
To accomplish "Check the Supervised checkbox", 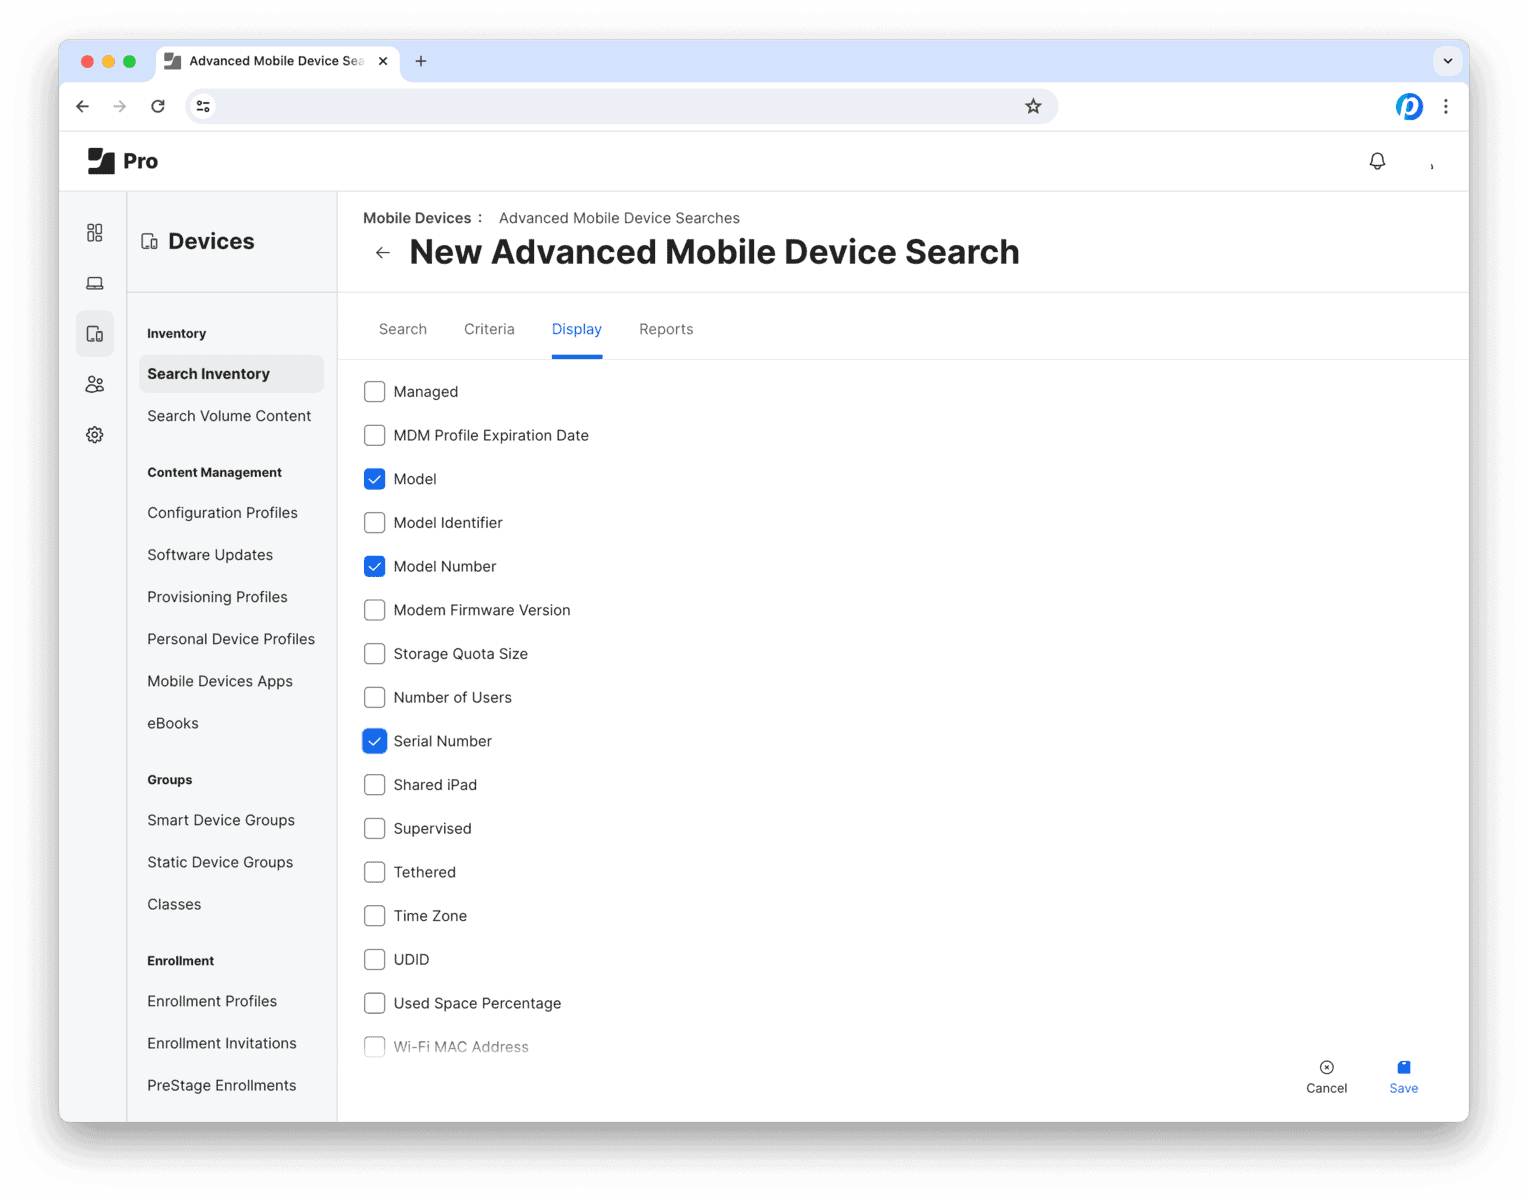I will coord(375,828).
